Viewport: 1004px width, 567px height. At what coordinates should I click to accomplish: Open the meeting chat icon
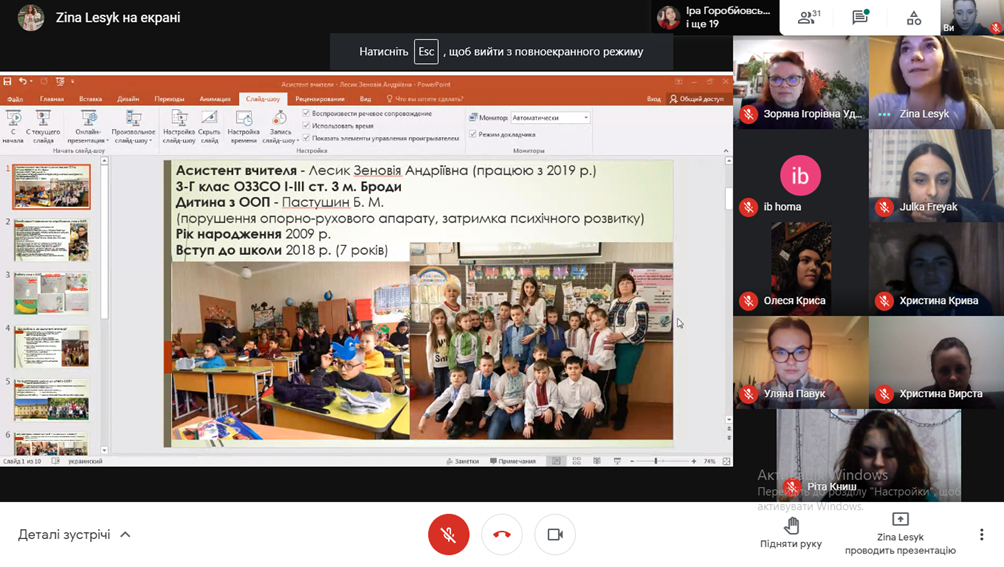tap(860, 17)
